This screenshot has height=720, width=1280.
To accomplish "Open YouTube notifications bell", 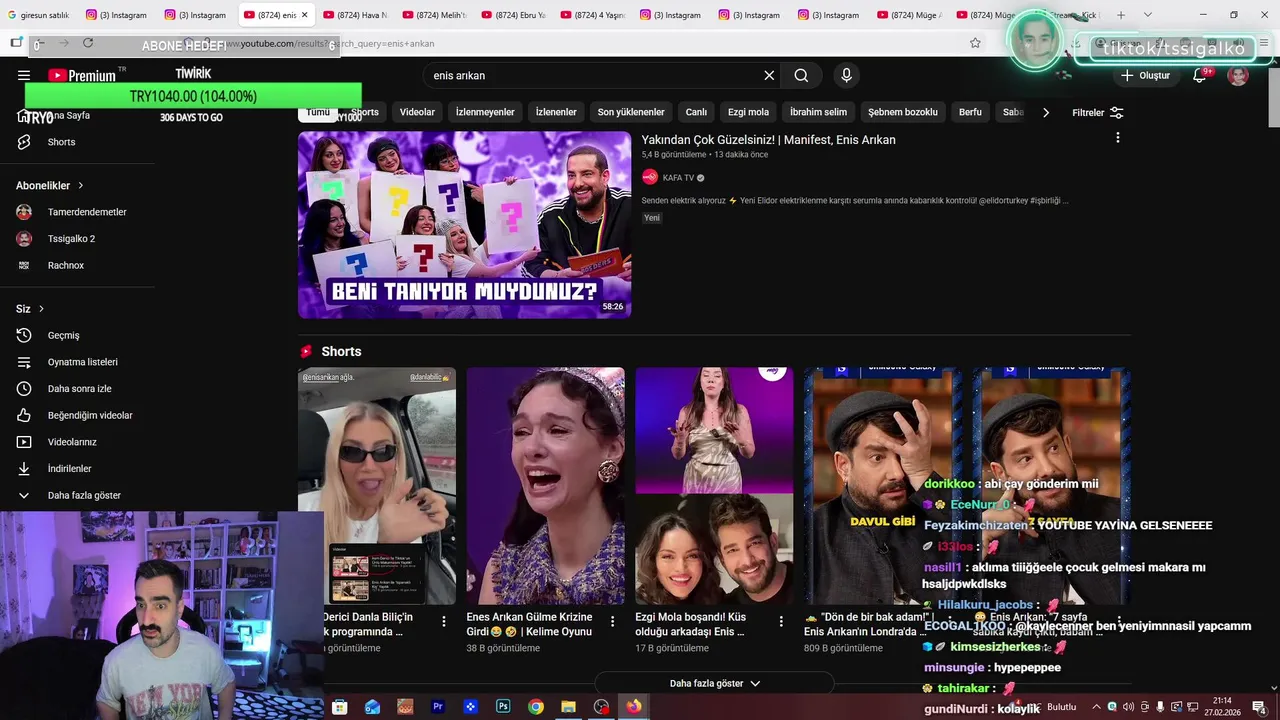I will point(1200,75).
